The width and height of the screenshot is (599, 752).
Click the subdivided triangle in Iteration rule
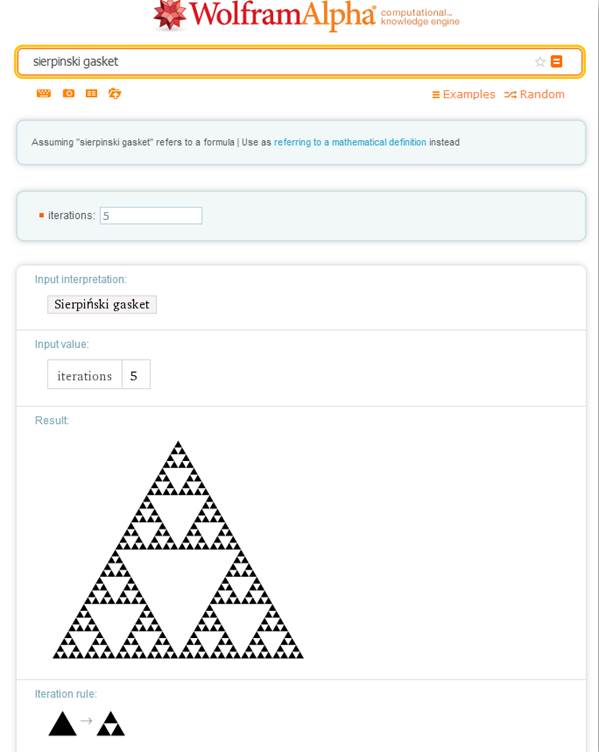tap(111, 724)
